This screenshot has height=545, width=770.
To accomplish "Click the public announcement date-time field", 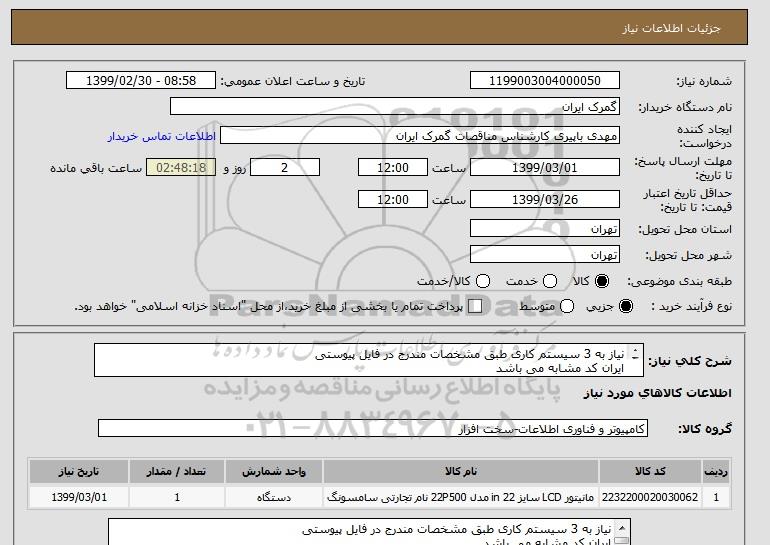I will click(141, 81).
